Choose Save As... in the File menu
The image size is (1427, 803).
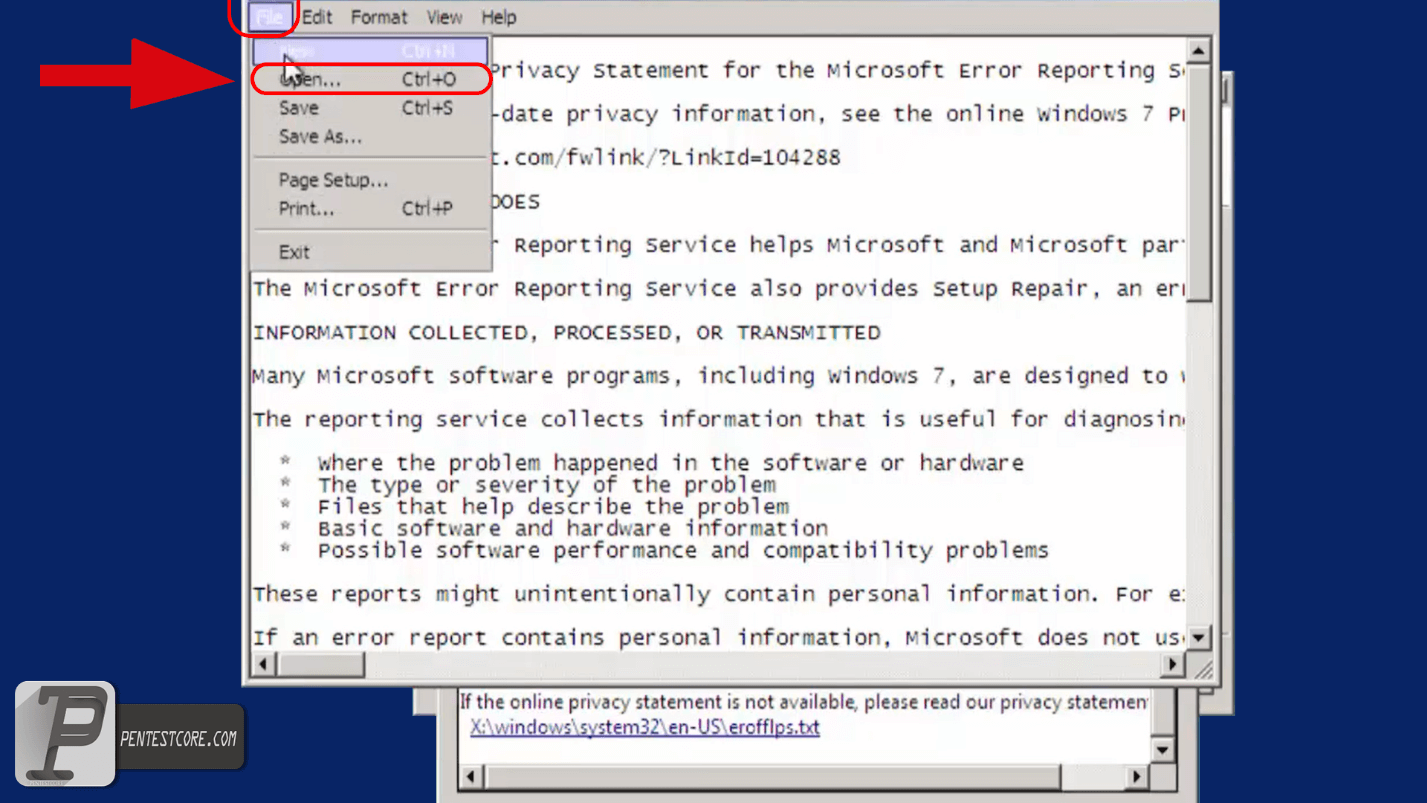371,137
